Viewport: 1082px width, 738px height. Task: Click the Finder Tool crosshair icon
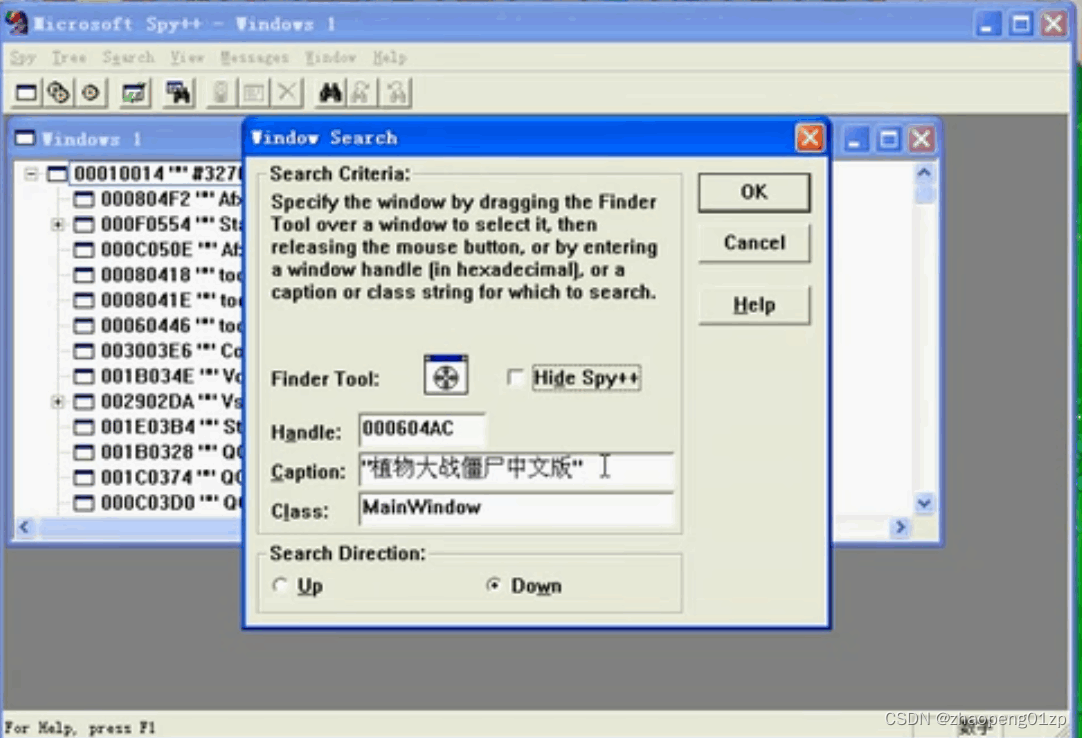pyautogui.click(x=446, y=376)
